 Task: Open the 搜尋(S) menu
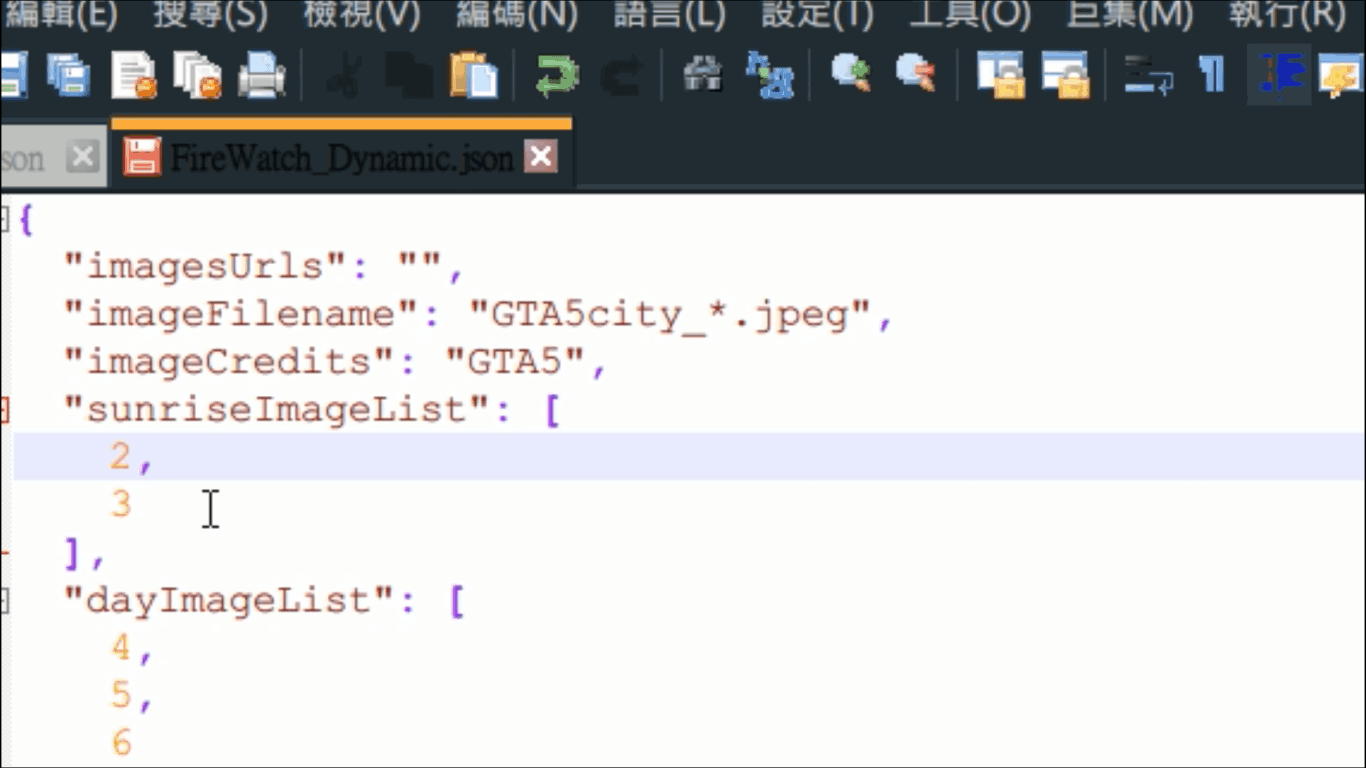(210, 15)
